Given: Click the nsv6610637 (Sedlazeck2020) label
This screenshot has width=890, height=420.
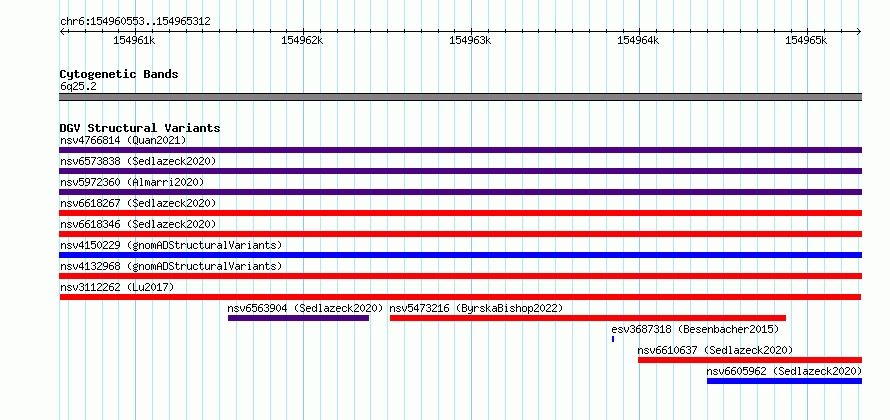Looking at the screenshot, I should point(715,350).
